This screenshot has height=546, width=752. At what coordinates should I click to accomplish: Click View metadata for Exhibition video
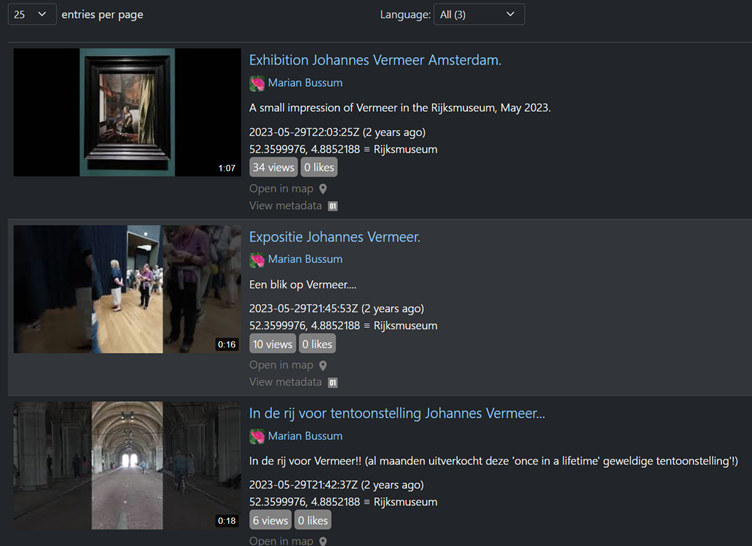(x=285, y=206)
